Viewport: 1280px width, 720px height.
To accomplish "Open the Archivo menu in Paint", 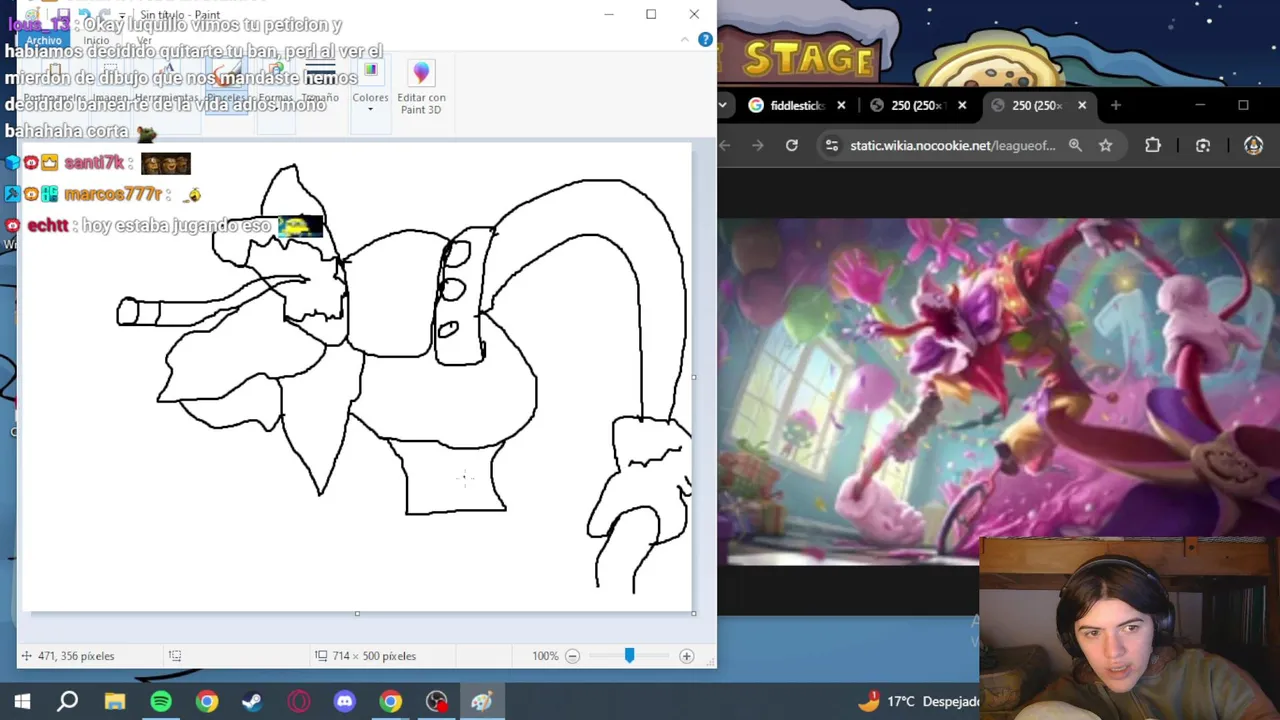I will pos(43,40).
